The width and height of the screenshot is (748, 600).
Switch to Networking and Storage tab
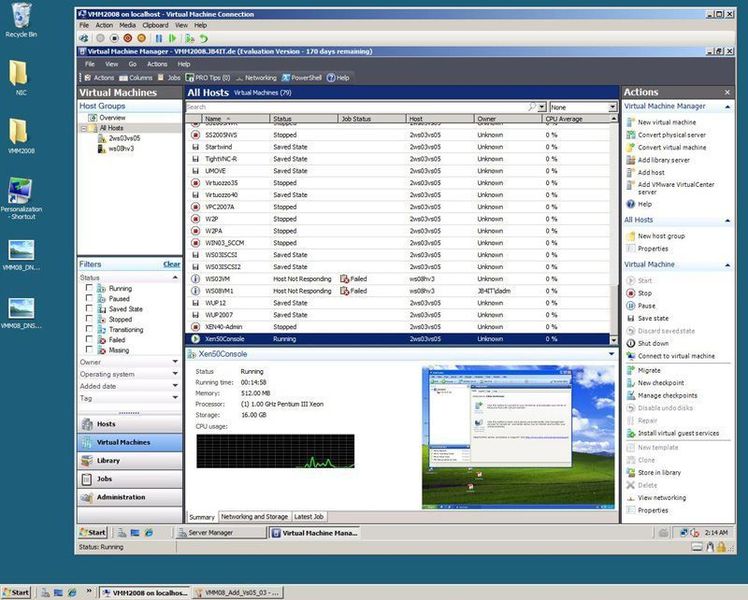pos(254,517)
